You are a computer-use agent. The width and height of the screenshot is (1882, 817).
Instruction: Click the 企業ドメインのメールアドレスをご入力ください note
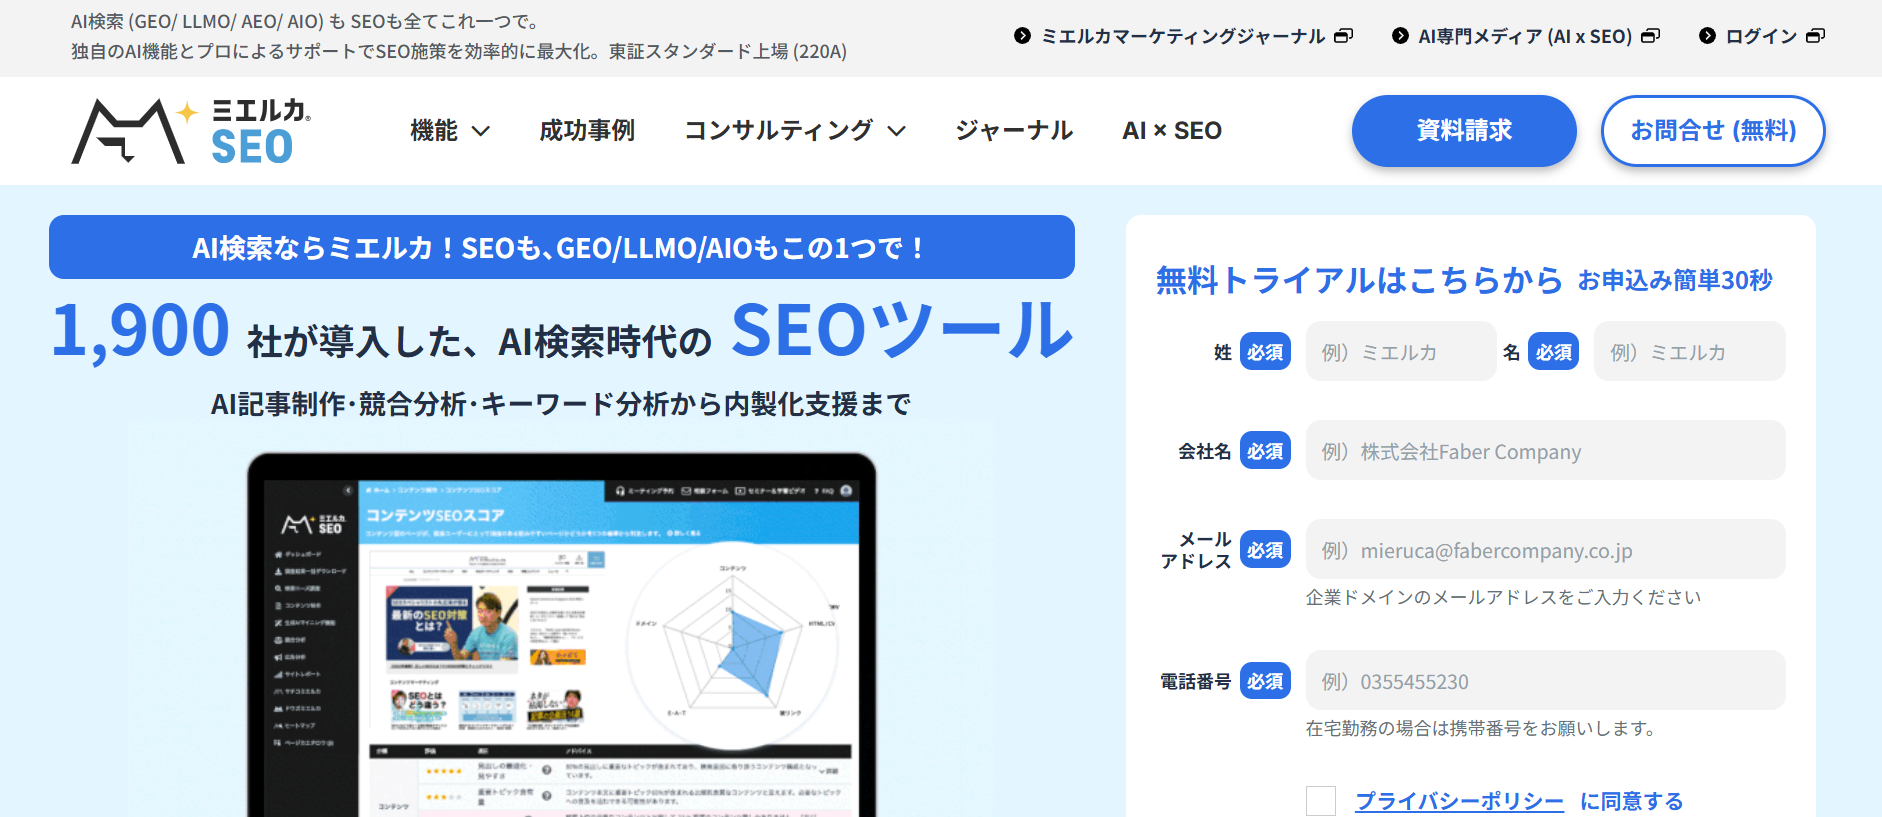tap(1503, 597)
